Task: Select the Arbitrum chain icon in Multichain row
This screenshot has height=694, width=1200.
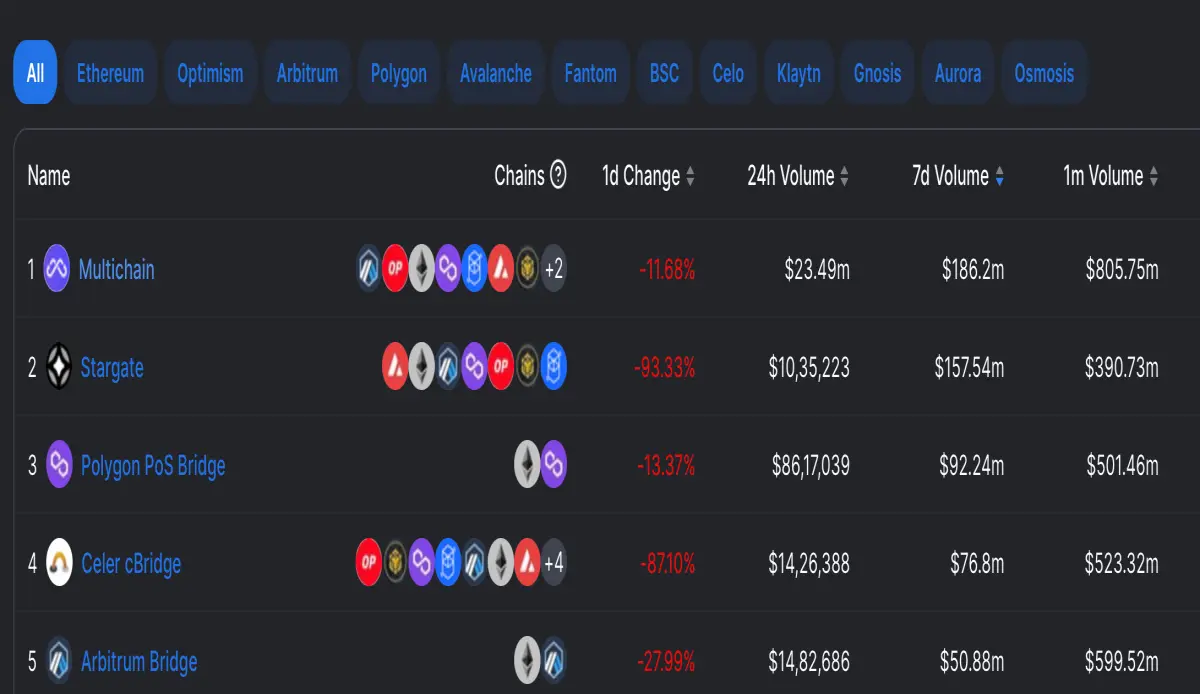Action: pyautogui.click(x=370, y=270)
